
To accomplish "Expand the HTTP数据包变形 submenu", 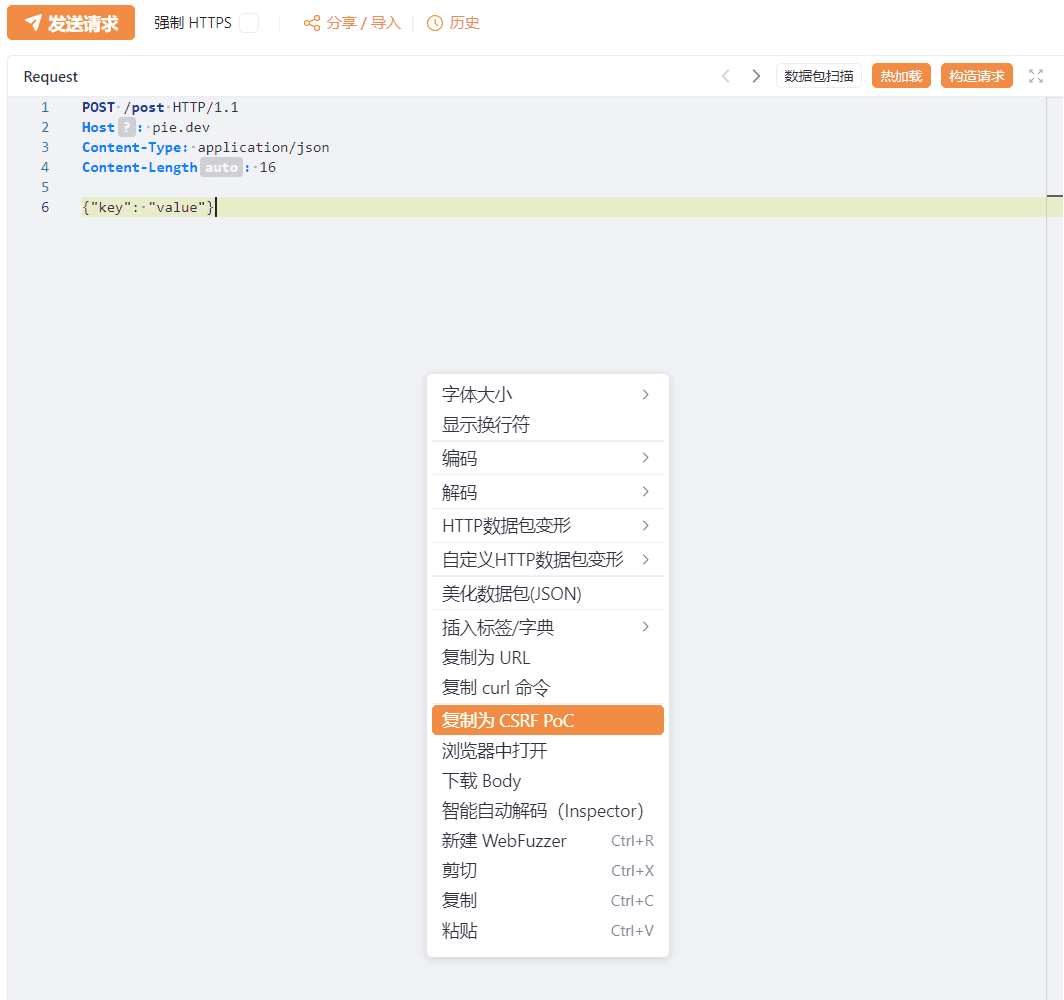I will click(547, 525).
